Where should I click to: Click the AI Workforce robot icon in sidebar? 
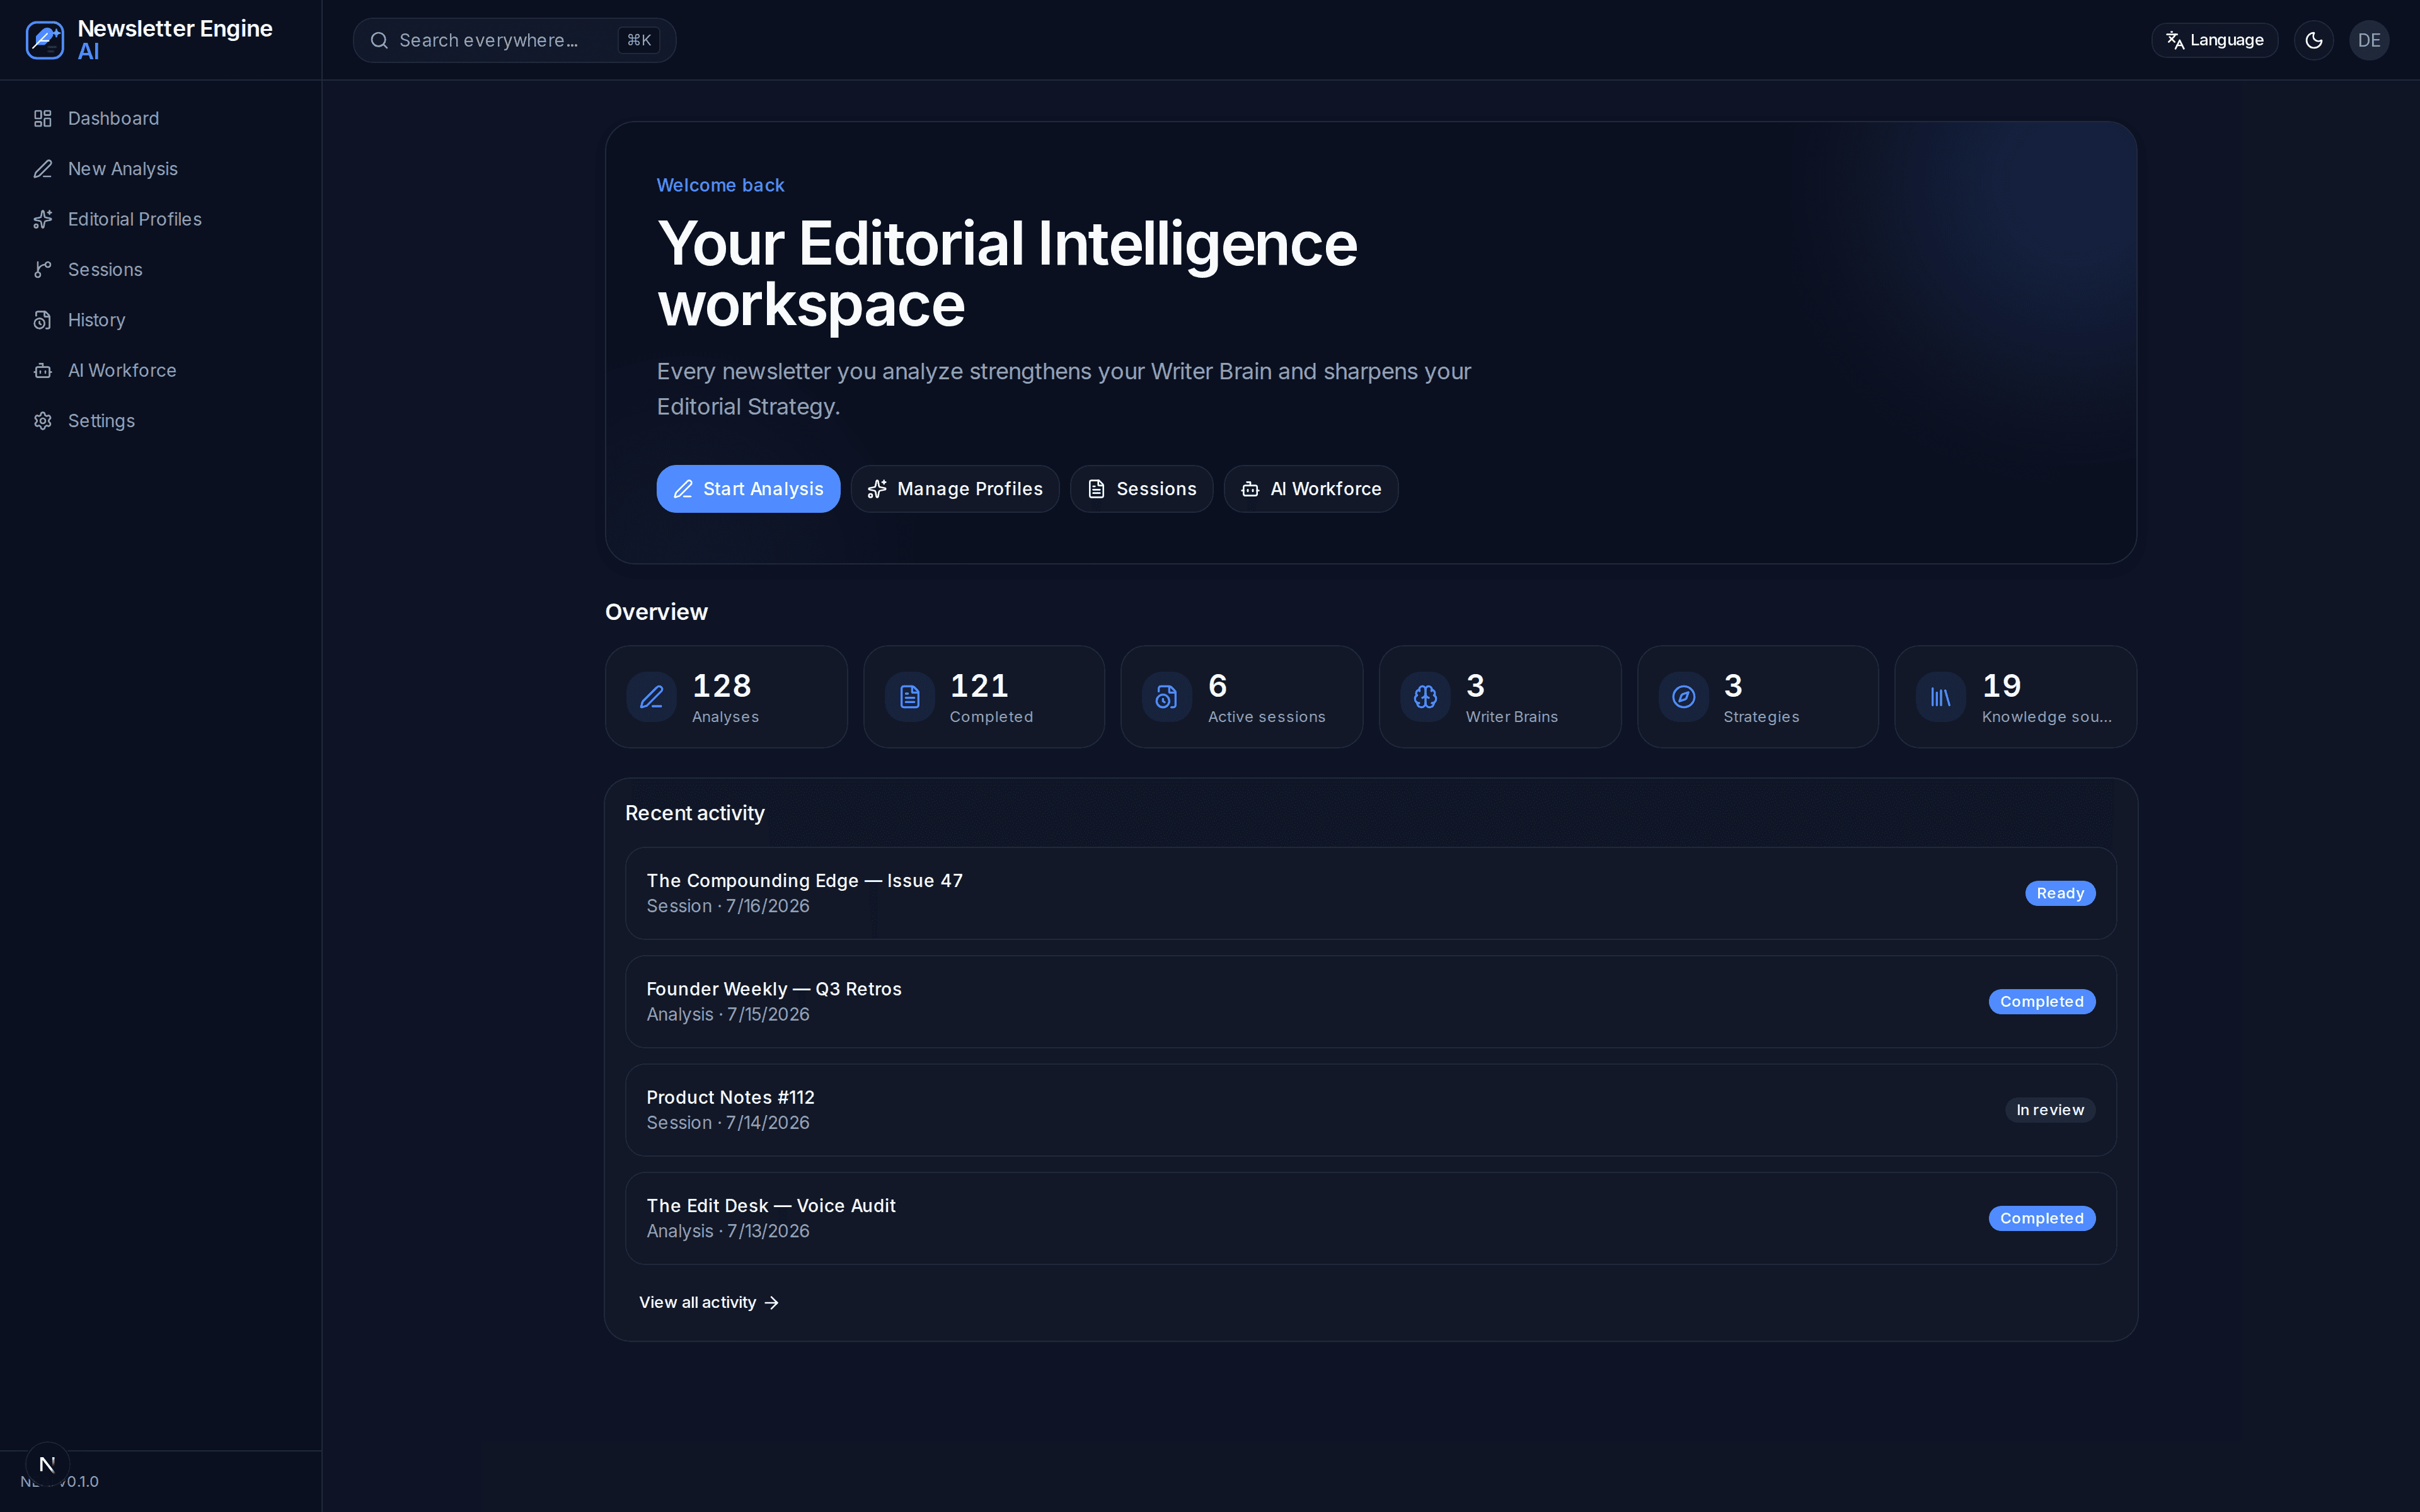tap(42, 370)
